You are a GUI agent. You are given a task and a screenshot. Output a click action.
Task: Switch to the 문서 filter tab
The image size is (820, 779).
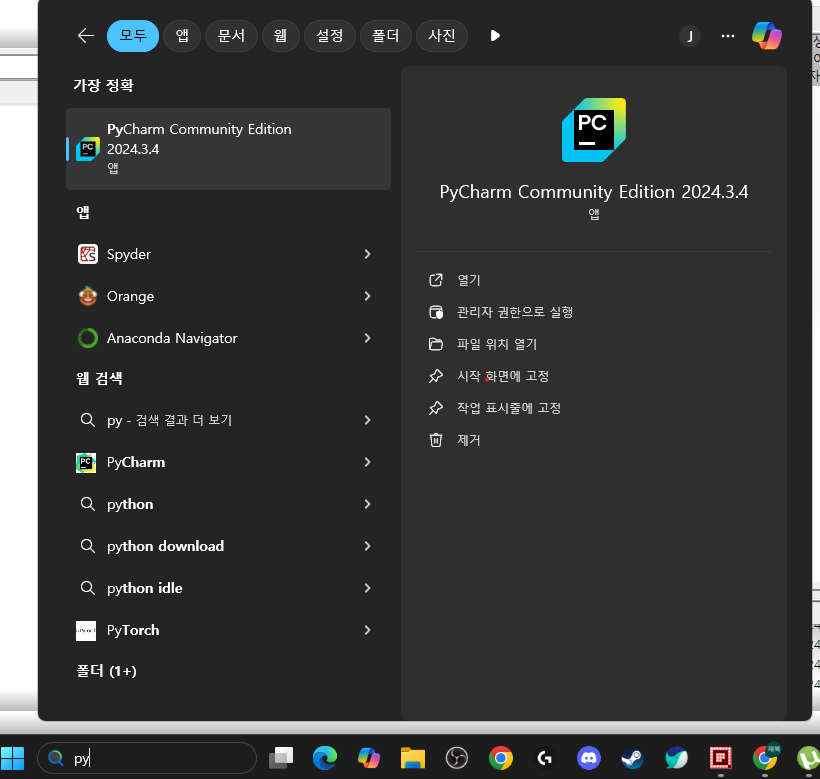click(231, 36)
